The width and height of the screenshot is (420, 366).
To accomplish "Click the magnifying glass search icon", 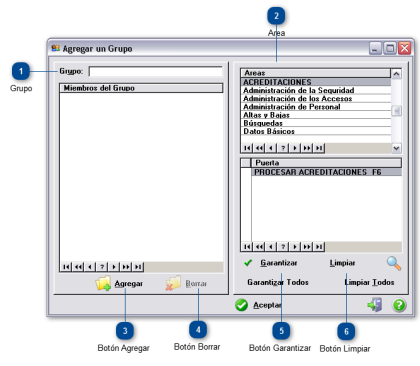I will pos(394,263).
